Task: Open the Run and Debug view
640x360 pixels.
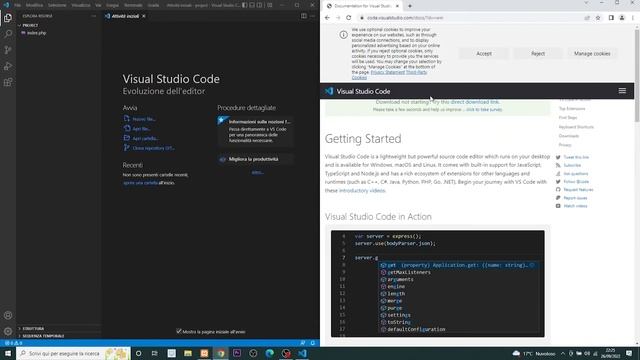Action: [x=8, y=66]
